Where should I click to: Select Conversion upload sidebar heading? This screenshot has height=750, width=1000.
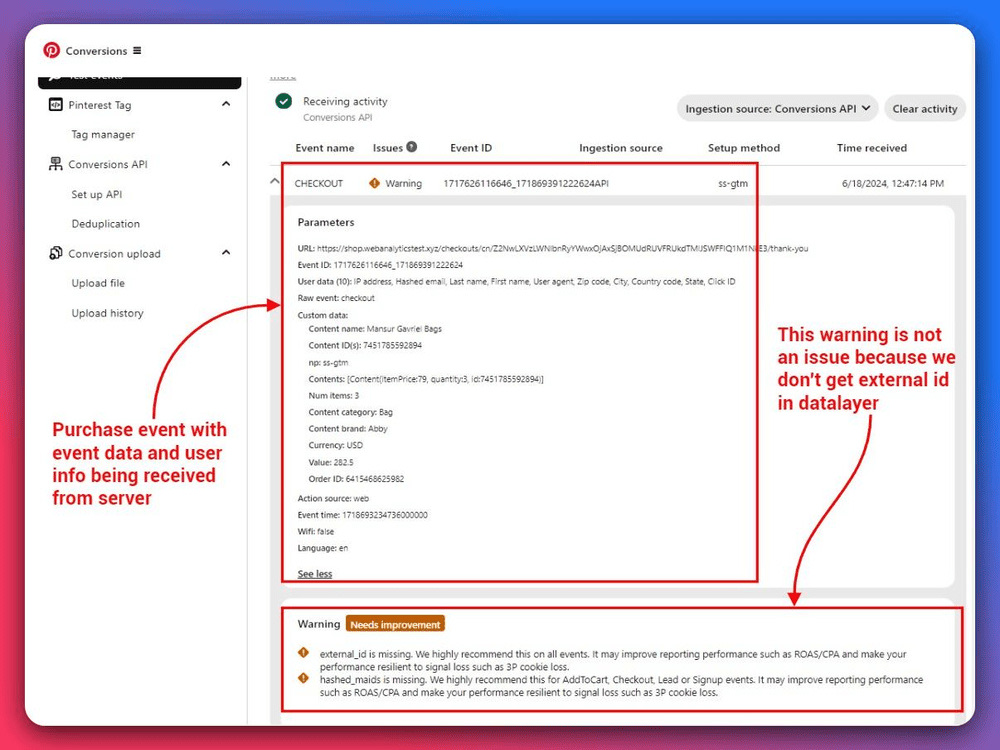(x=115, y=254)
